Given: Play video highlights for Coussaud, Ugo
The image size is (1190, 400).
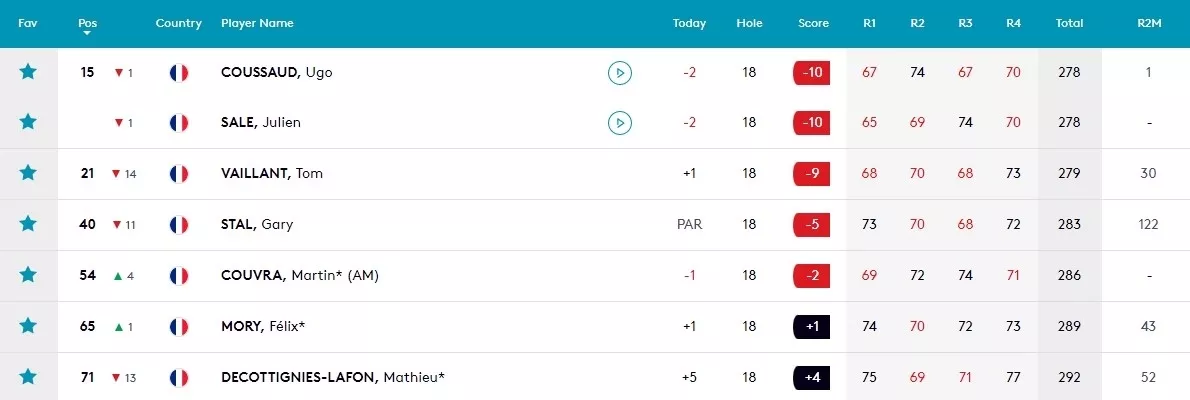Looking at the screenshot, I should click(x=620, y=73).
